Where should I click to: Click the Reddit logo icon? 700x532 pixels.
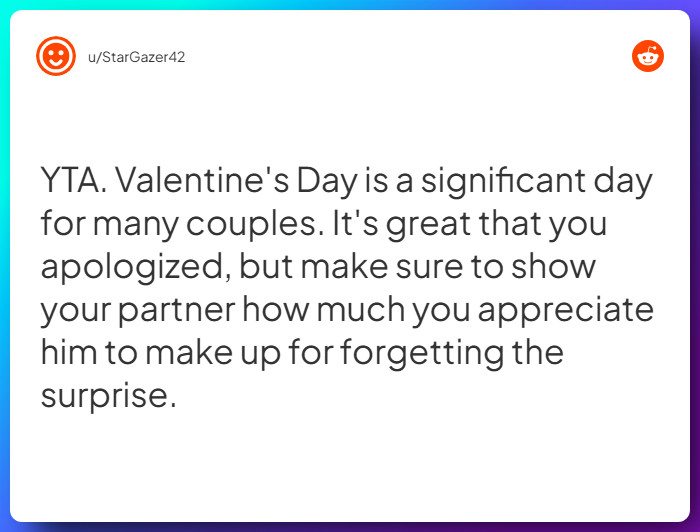coord(648,56)
